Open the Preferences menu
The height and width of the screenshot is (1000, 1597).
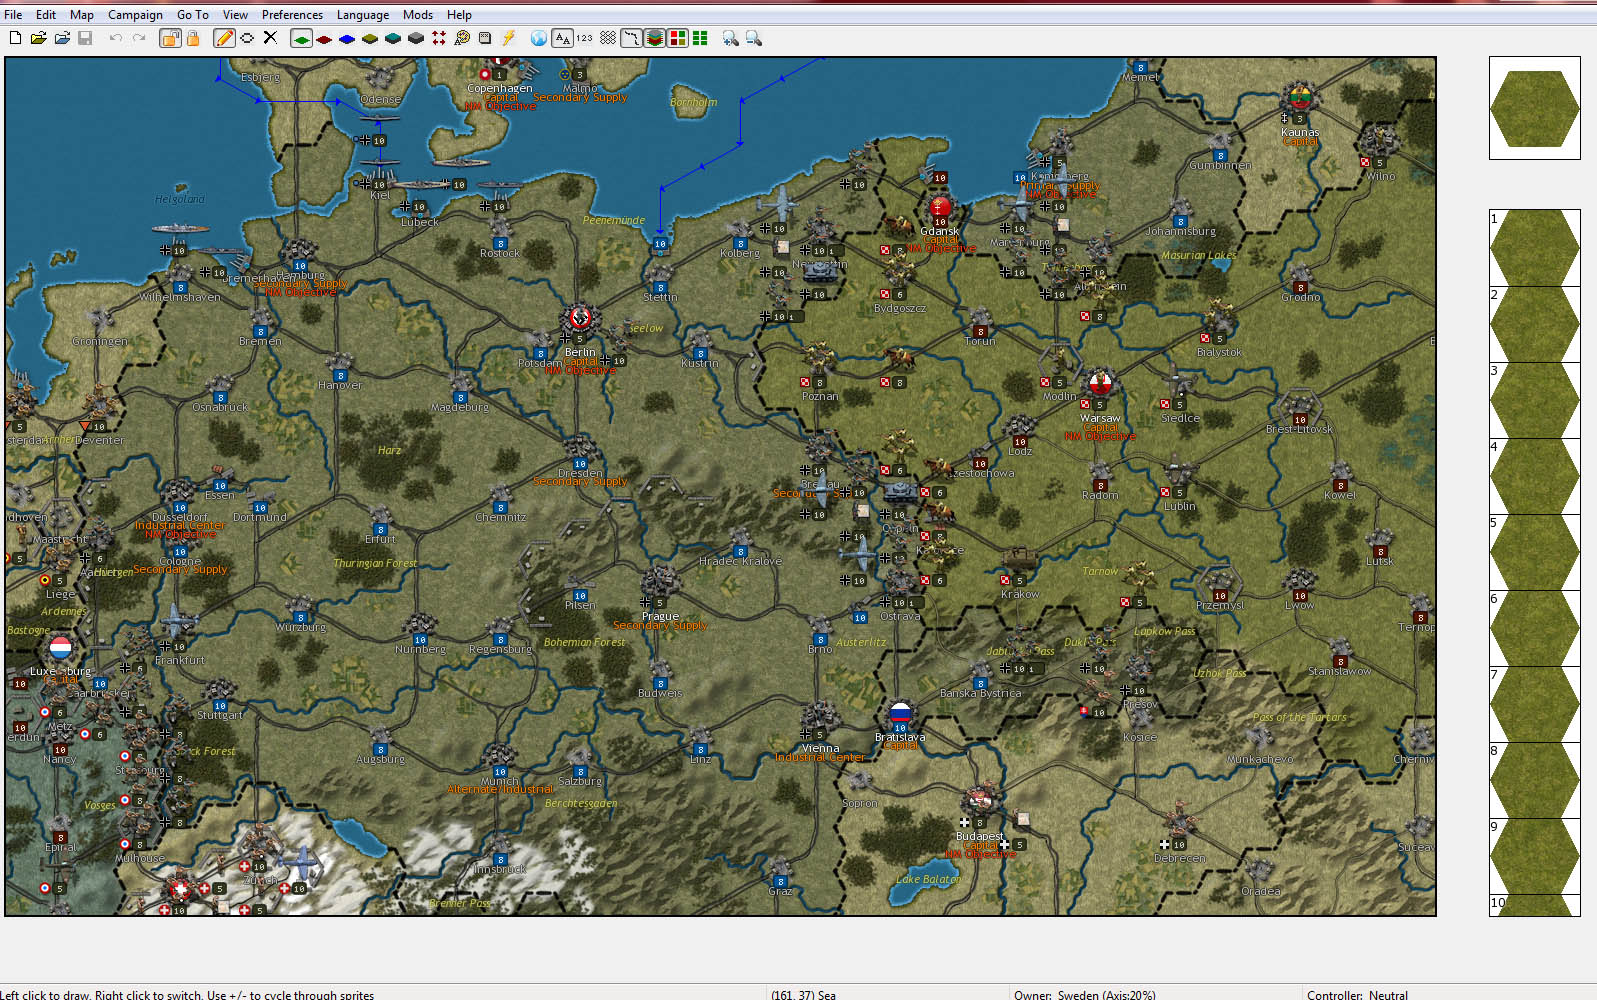292,15
